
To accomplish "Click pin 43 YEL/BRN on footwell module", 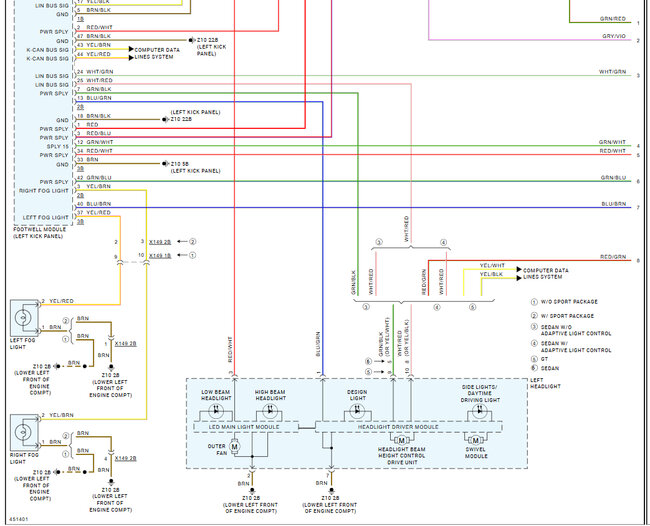I will click(94, 45).
